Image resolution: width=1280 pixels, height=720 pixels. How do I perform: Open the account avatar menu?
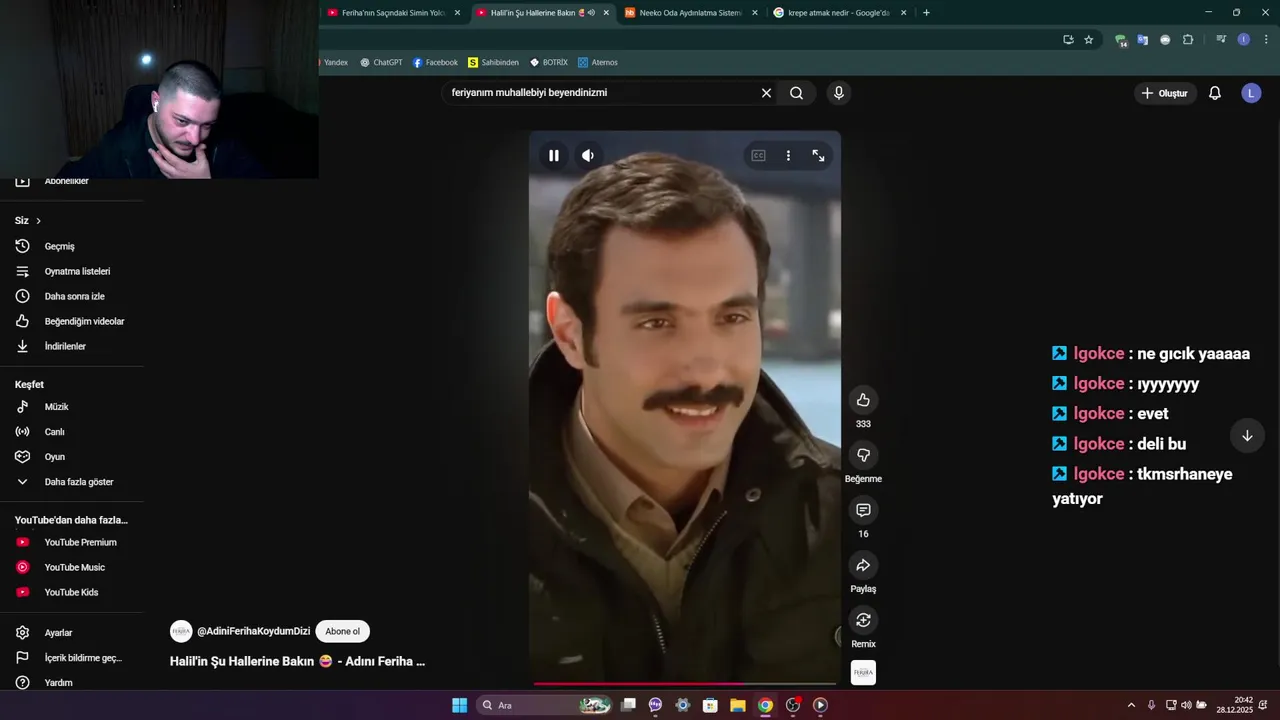coord(1251,93)
